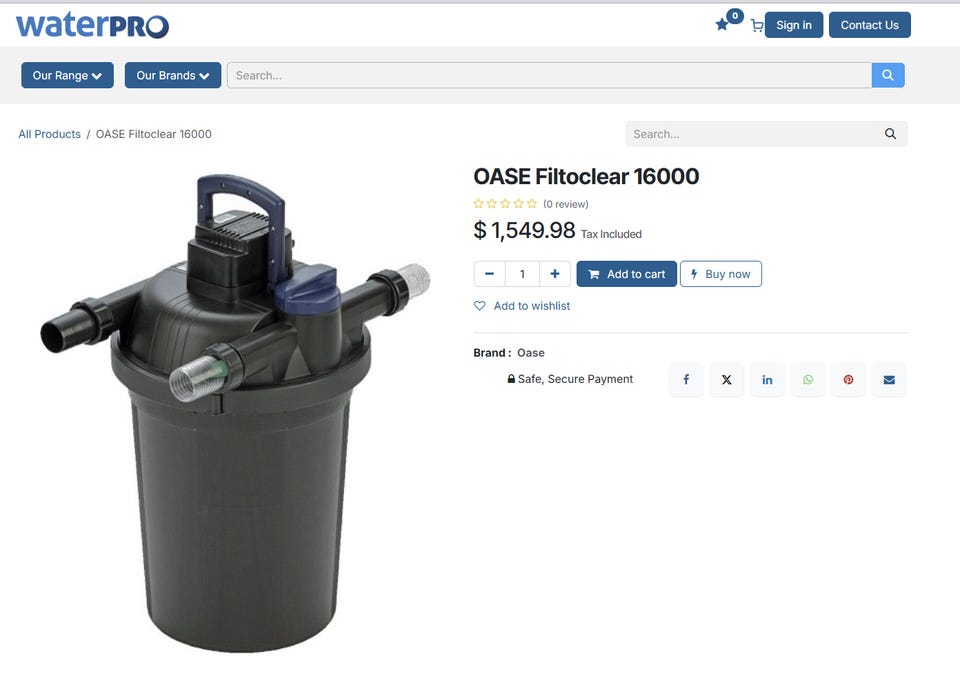Expand the Our Brands dropdown

pyautogui.click(x=173, y=75)
